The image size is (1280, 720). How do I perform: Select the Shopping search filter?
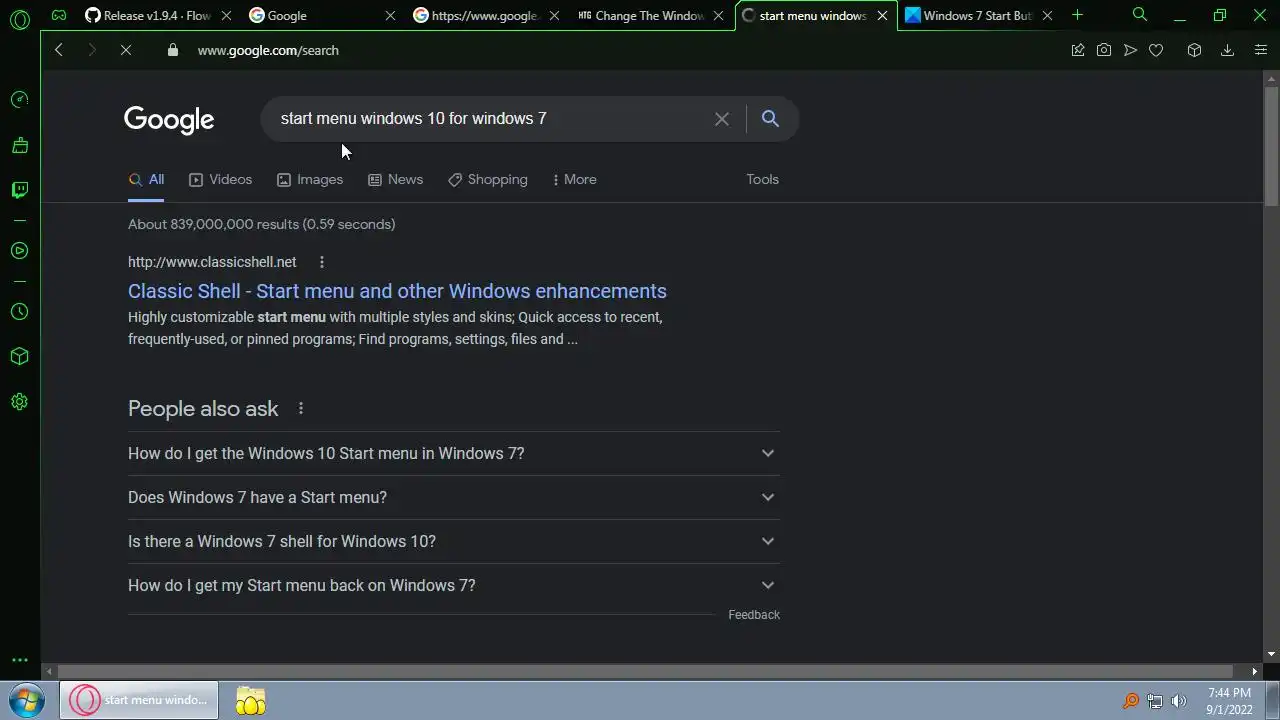[x=488, y=179]
